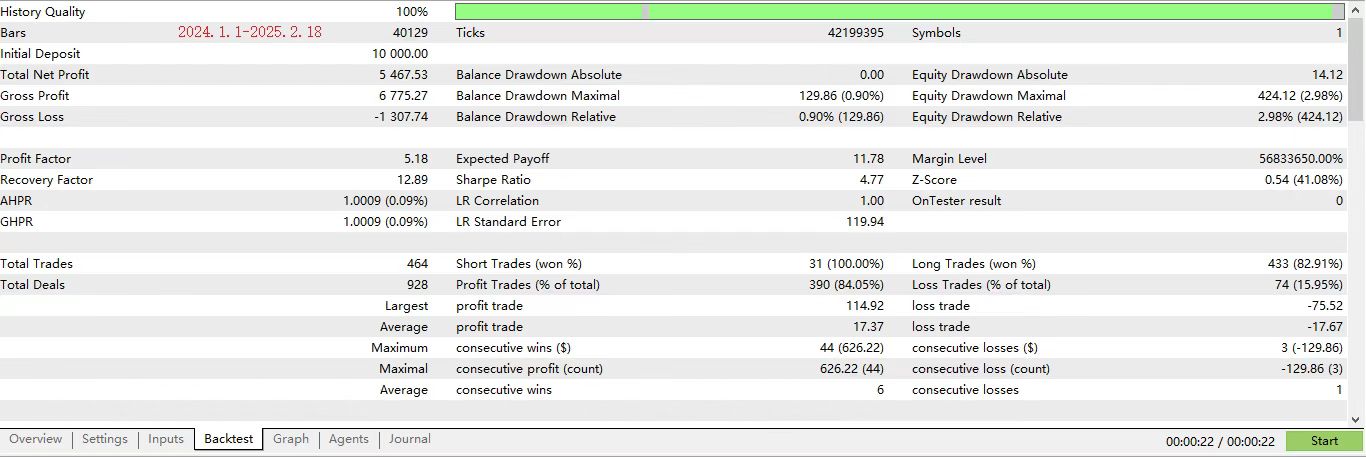Click the scrollbar up arrow
This screenshot has width=1366, height=457.
pyautogui.click(x=1357, y=8)
